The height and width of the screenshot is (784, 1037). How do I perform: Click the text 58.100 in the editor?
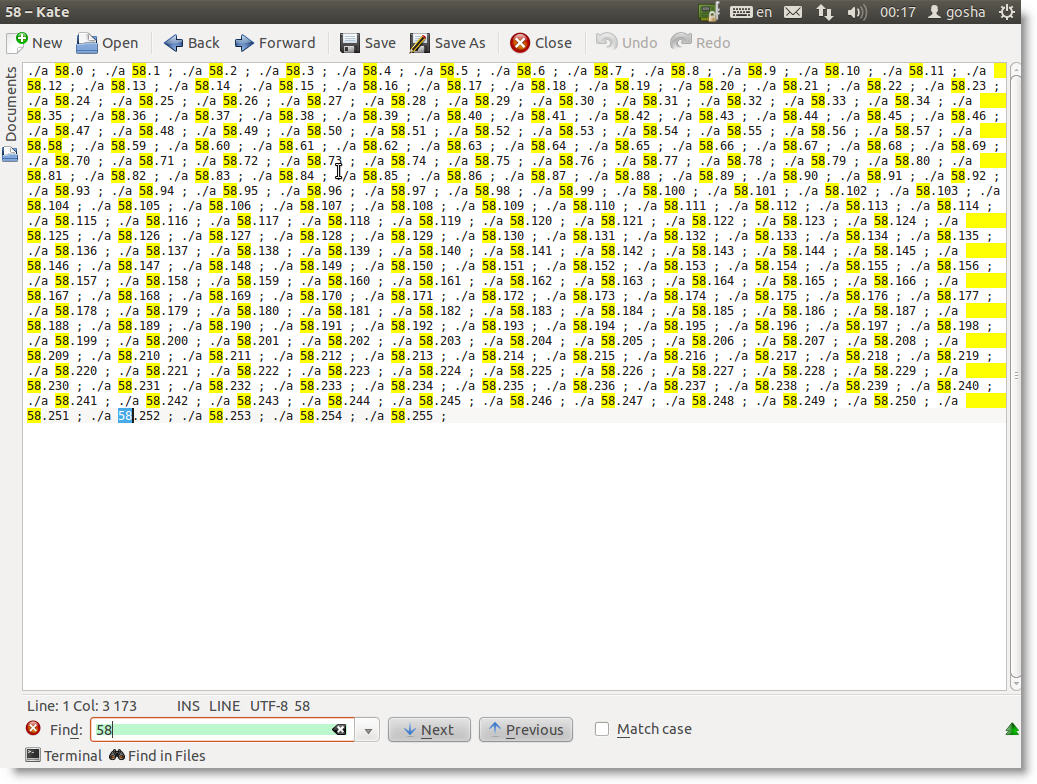663,191
